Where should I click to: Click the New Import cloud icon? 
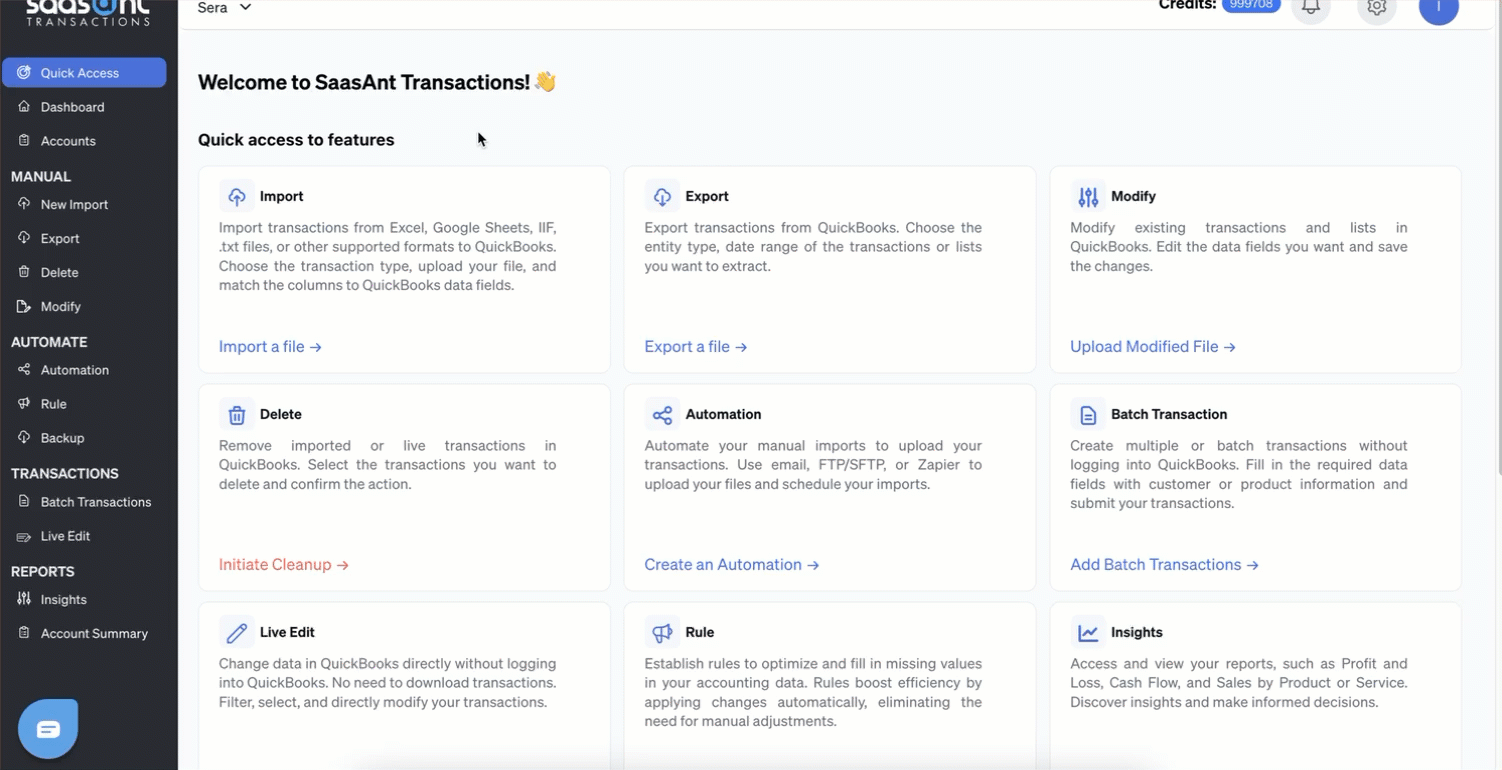[24, 204]
